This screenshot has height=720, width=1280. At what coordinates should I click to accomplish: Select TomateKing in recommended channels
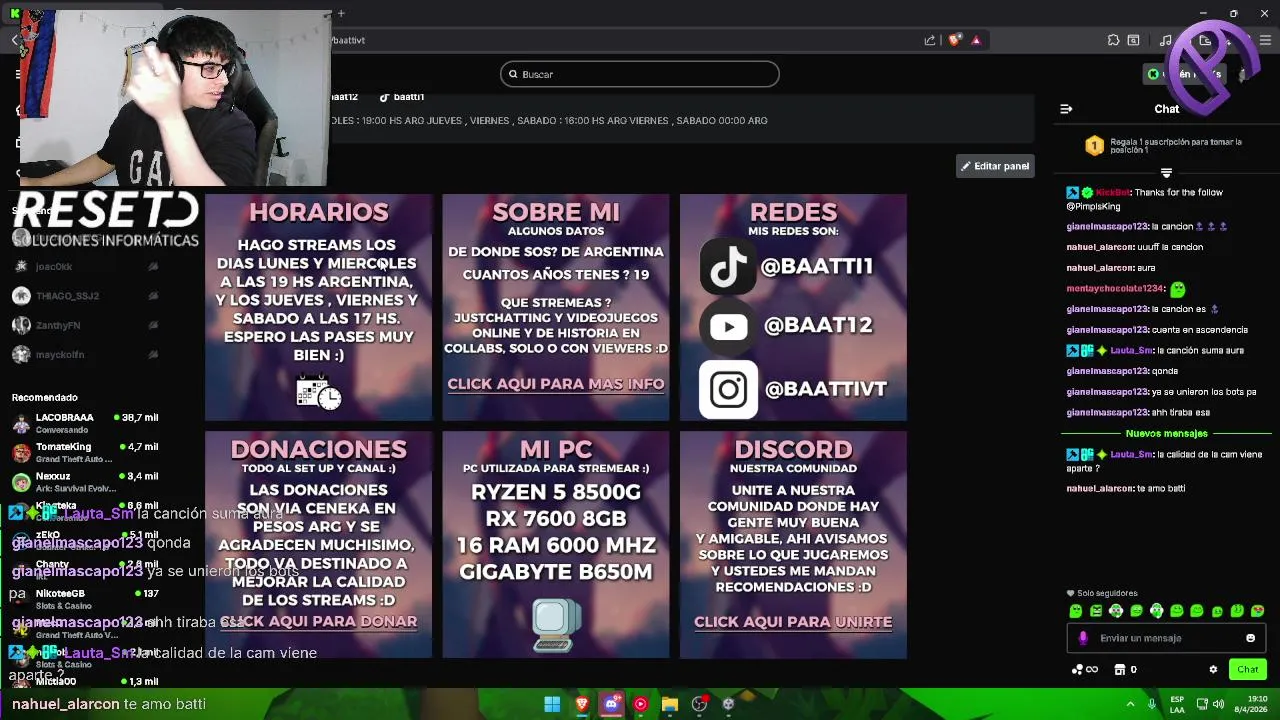tap(85, 452)
